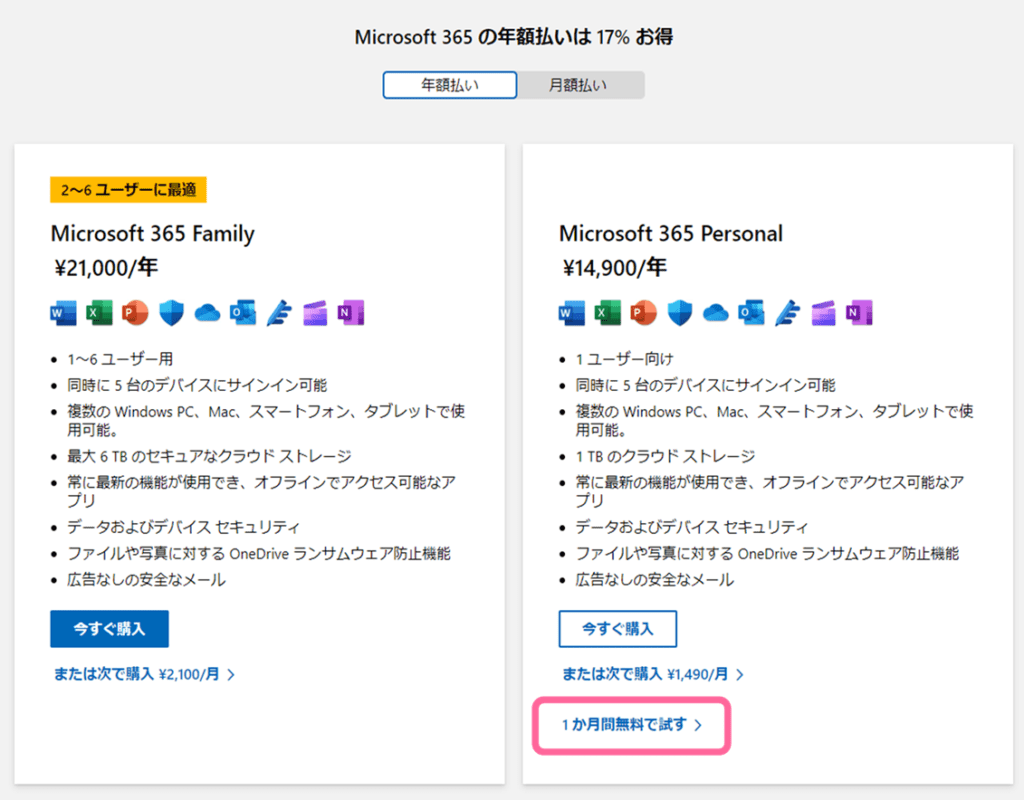
Task: Click the Microsoft 365 Personal heading
Action: click(x=671, y=234)
